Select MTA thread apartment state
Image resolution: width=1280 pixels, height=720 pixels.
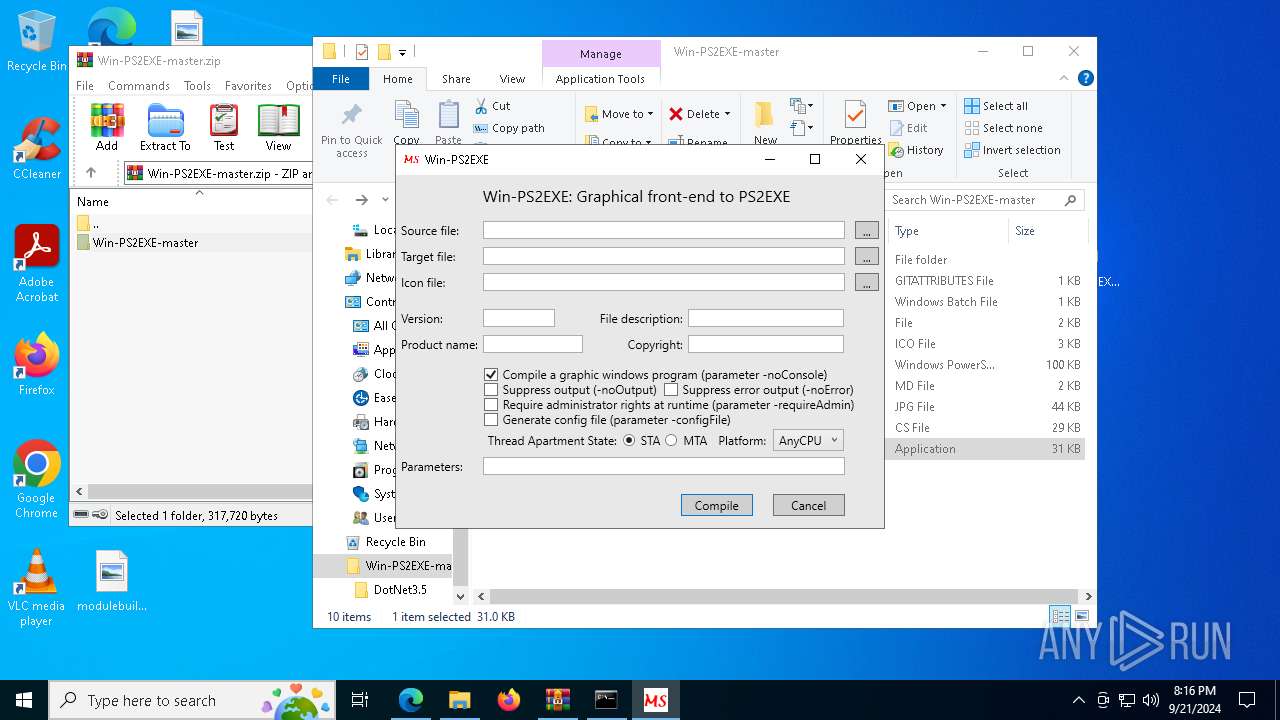click(x=671, y=440)
